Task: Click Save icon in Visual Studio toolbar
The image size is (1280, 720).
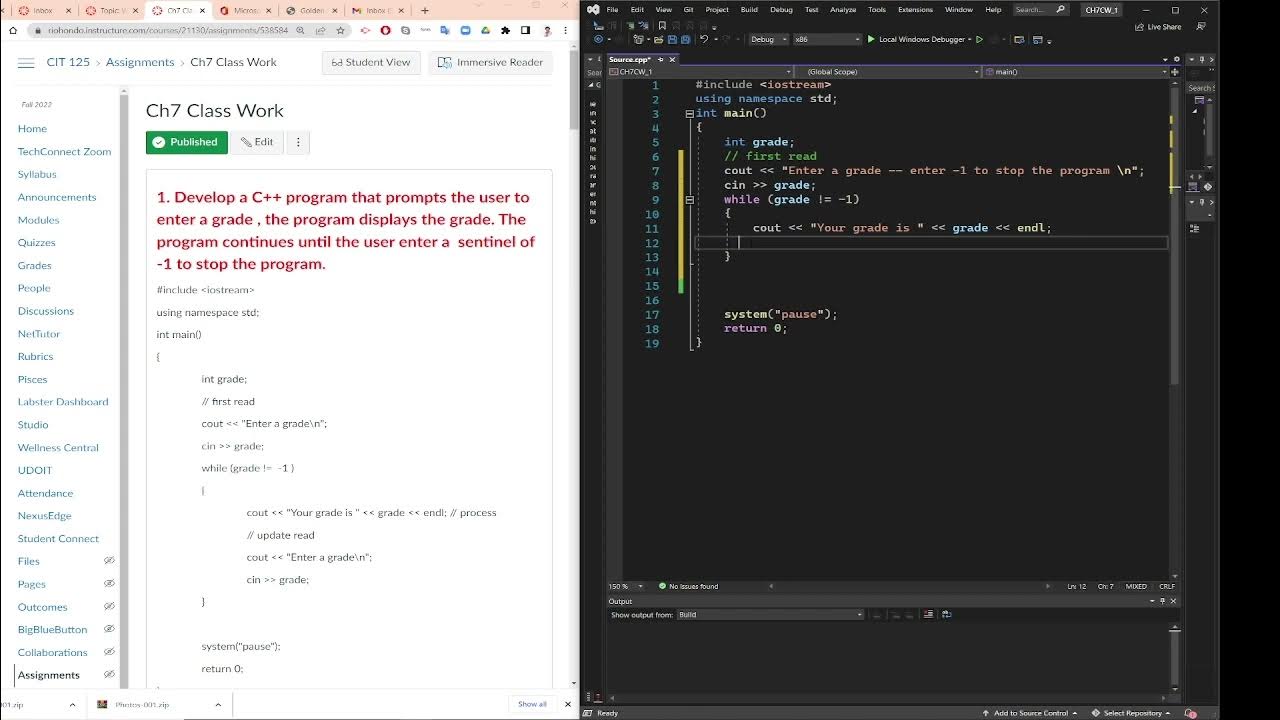Action: pos(673,39)
